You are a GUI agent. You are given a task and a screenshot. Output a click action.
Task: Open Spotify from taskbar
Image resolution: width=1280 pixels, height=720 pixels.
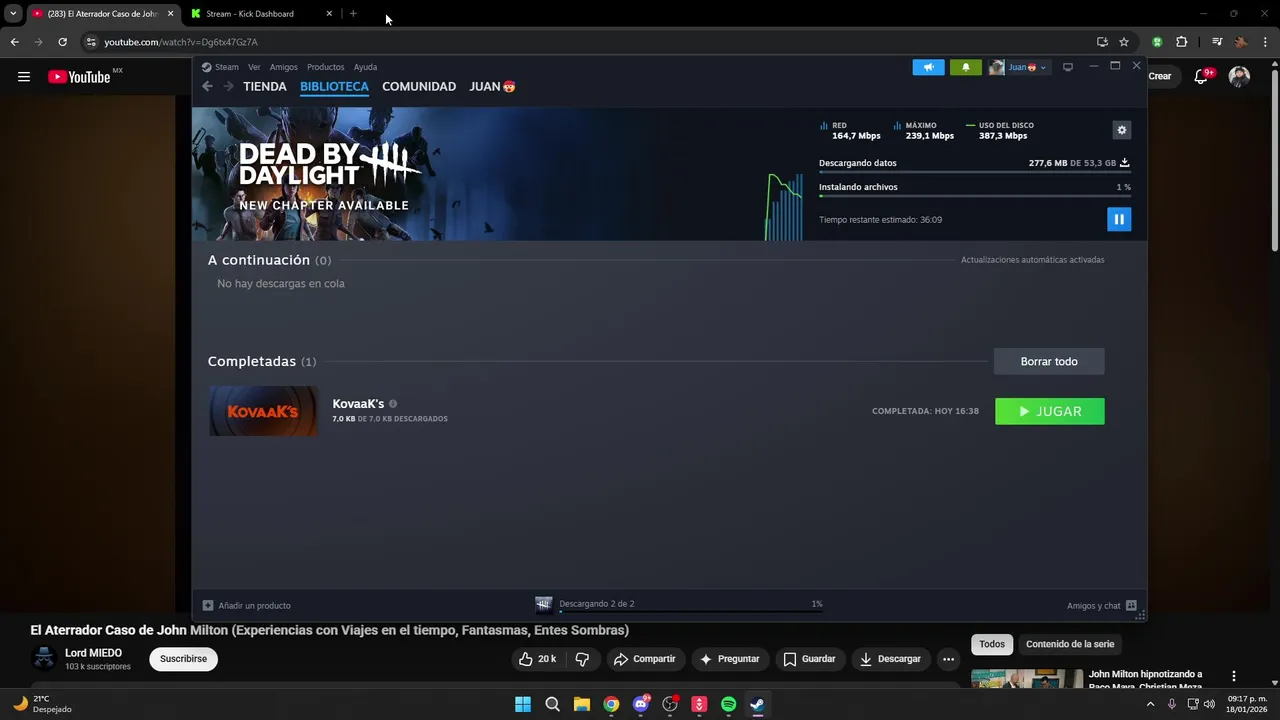pyautogui.click(x=729, y=704)
